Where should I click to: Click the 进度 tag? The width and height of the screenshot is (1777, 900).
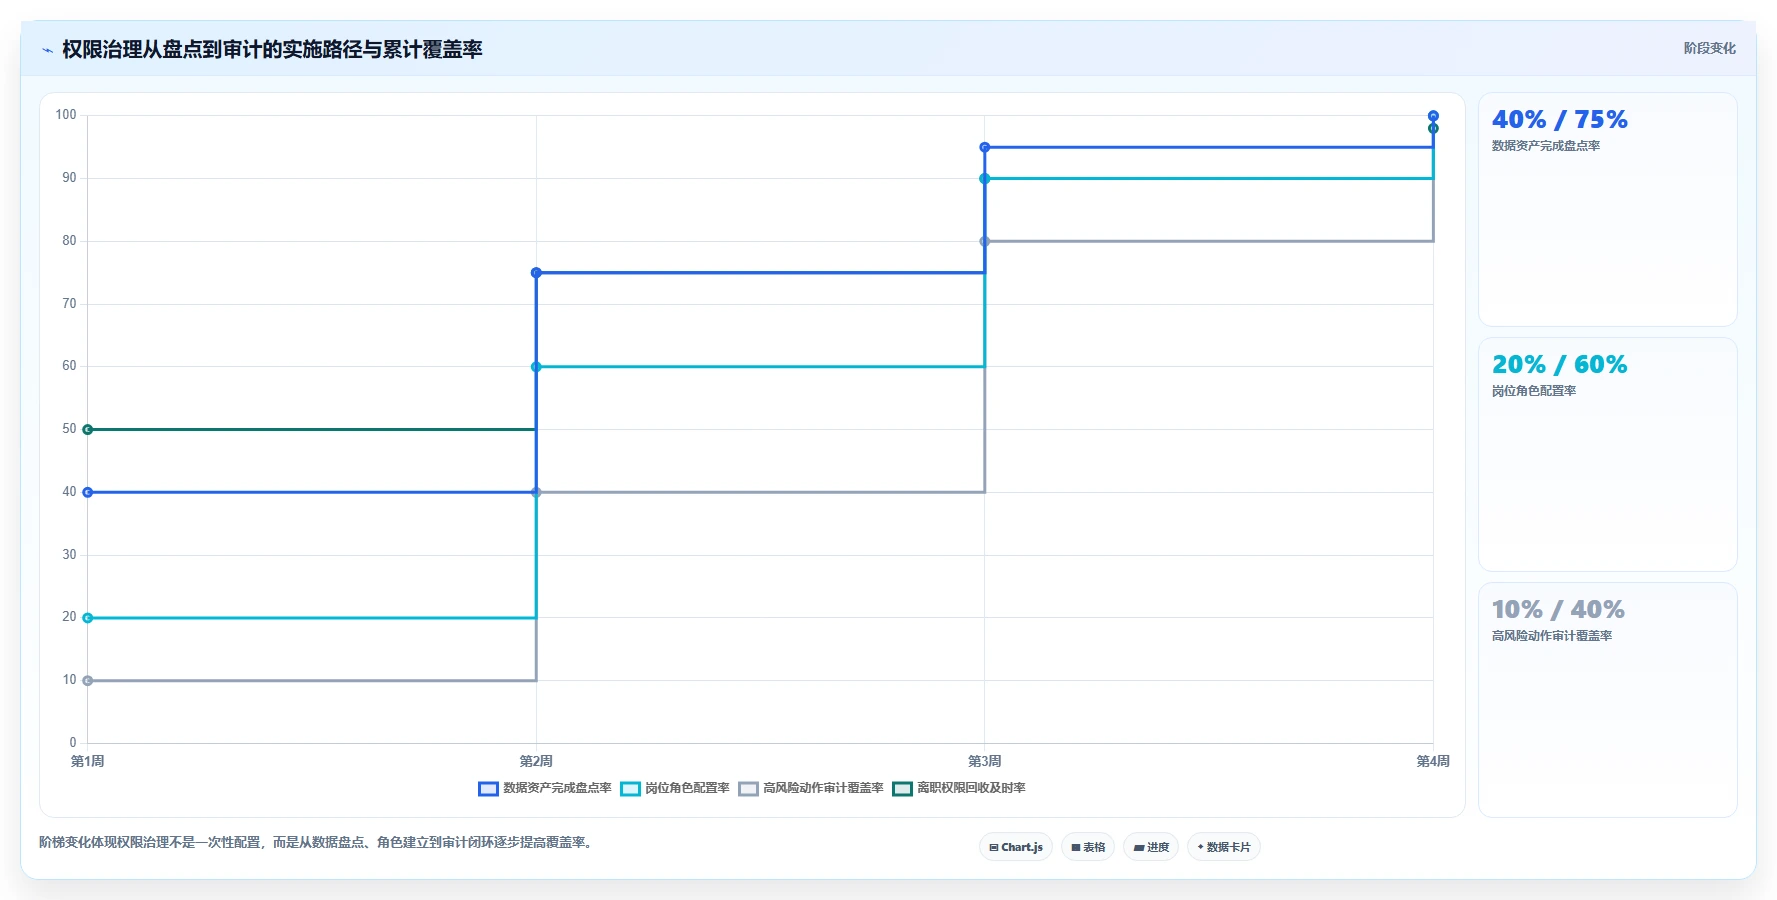point(1151,847)
